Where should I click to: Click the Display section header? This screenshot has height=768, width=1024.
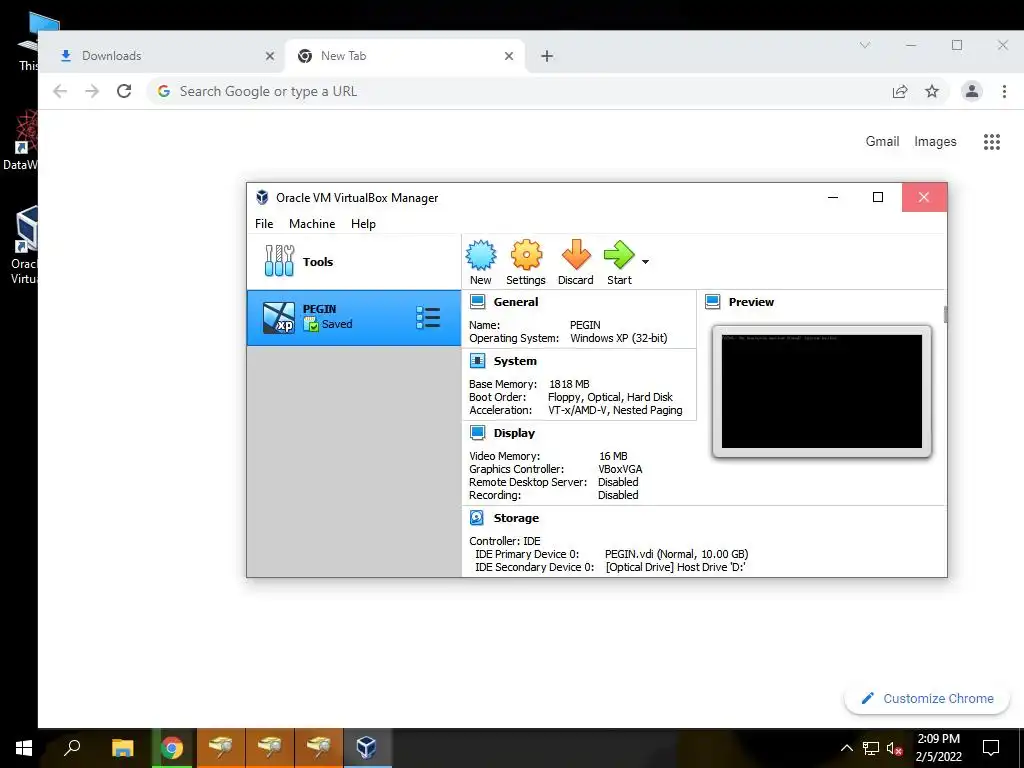pos(514,433)
